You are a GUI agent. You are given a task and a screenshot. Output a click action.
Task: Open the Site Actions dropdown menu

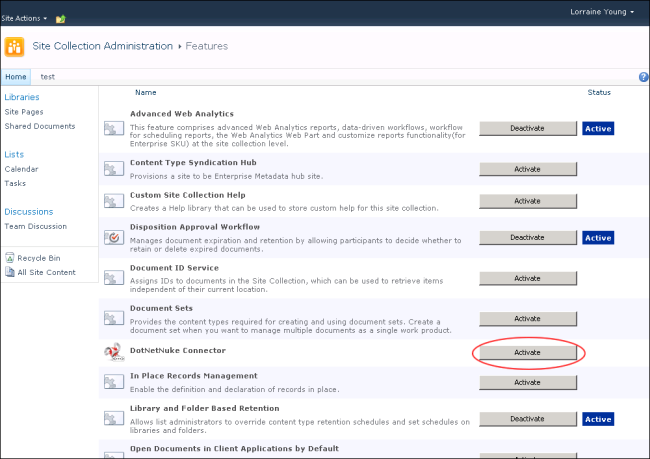click(x=24, y=18)
